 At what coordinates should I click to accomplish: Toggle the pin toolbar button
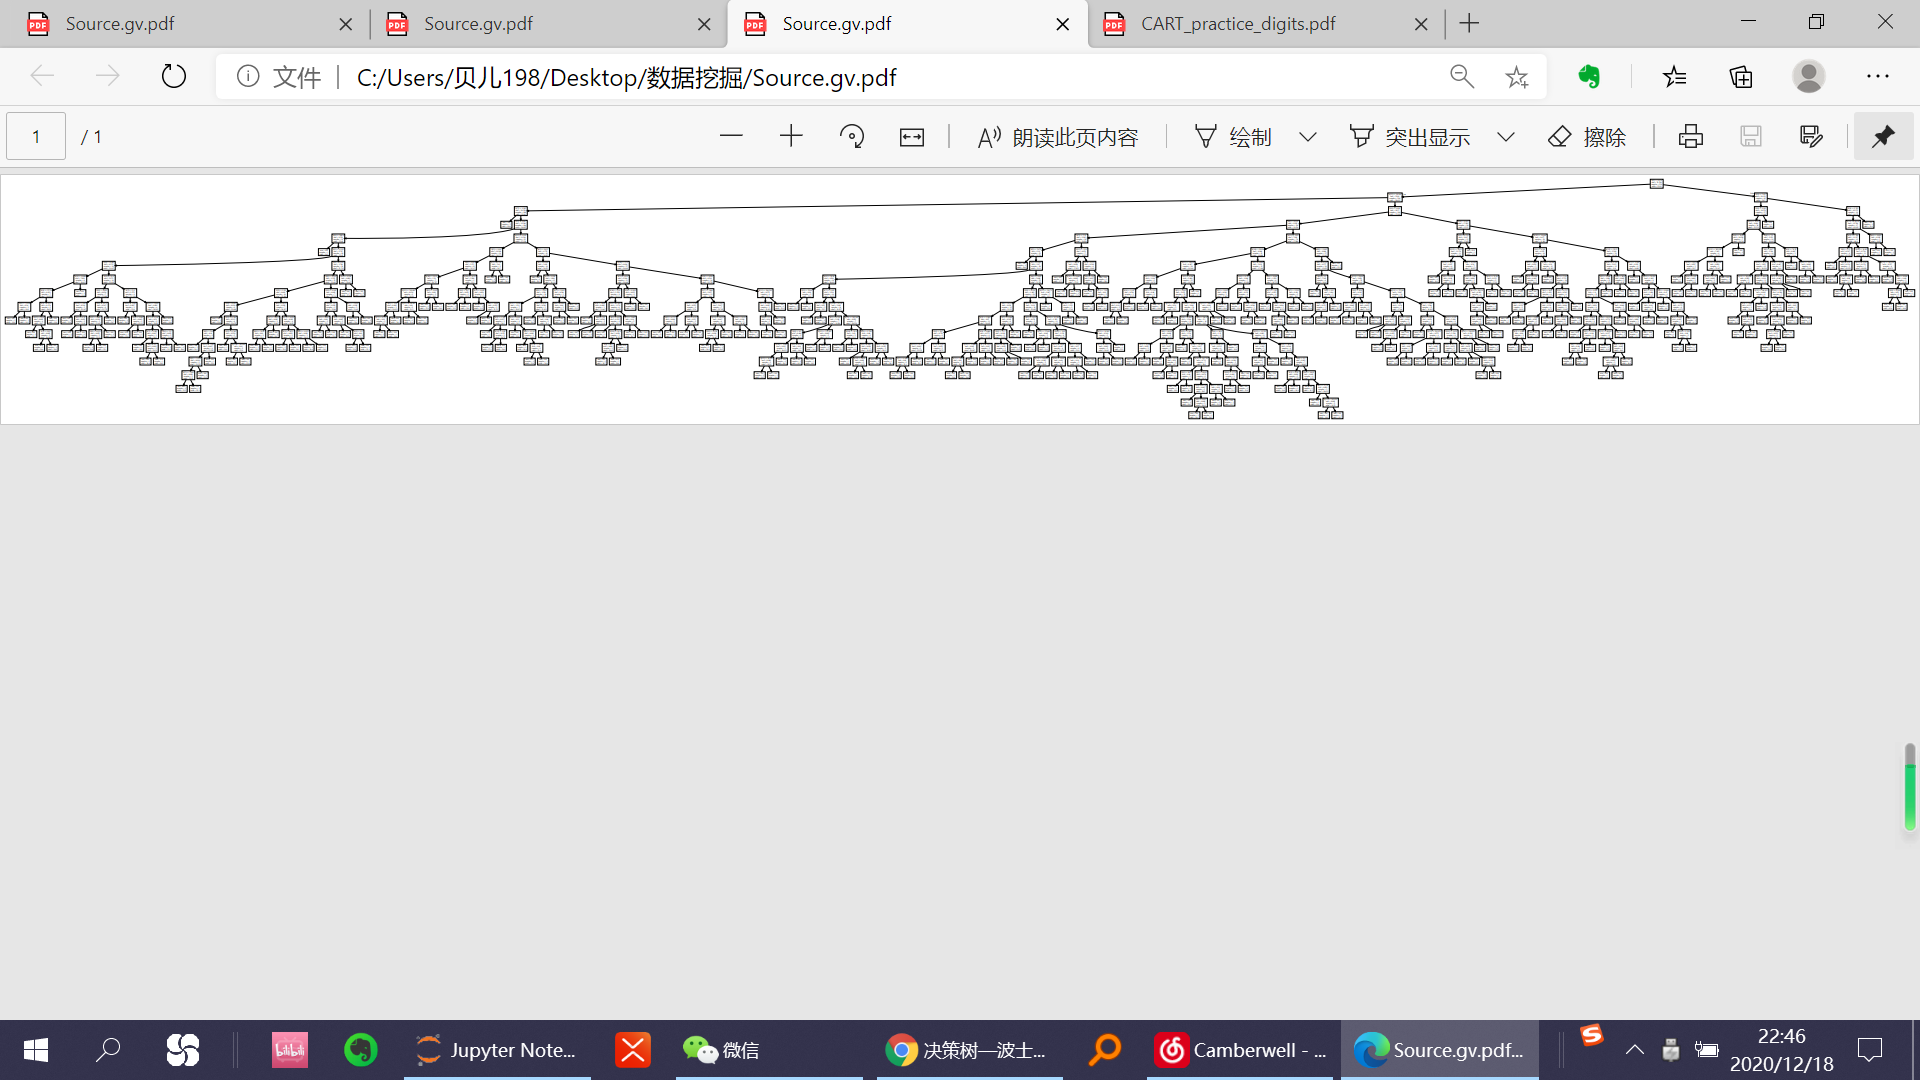1883,137
